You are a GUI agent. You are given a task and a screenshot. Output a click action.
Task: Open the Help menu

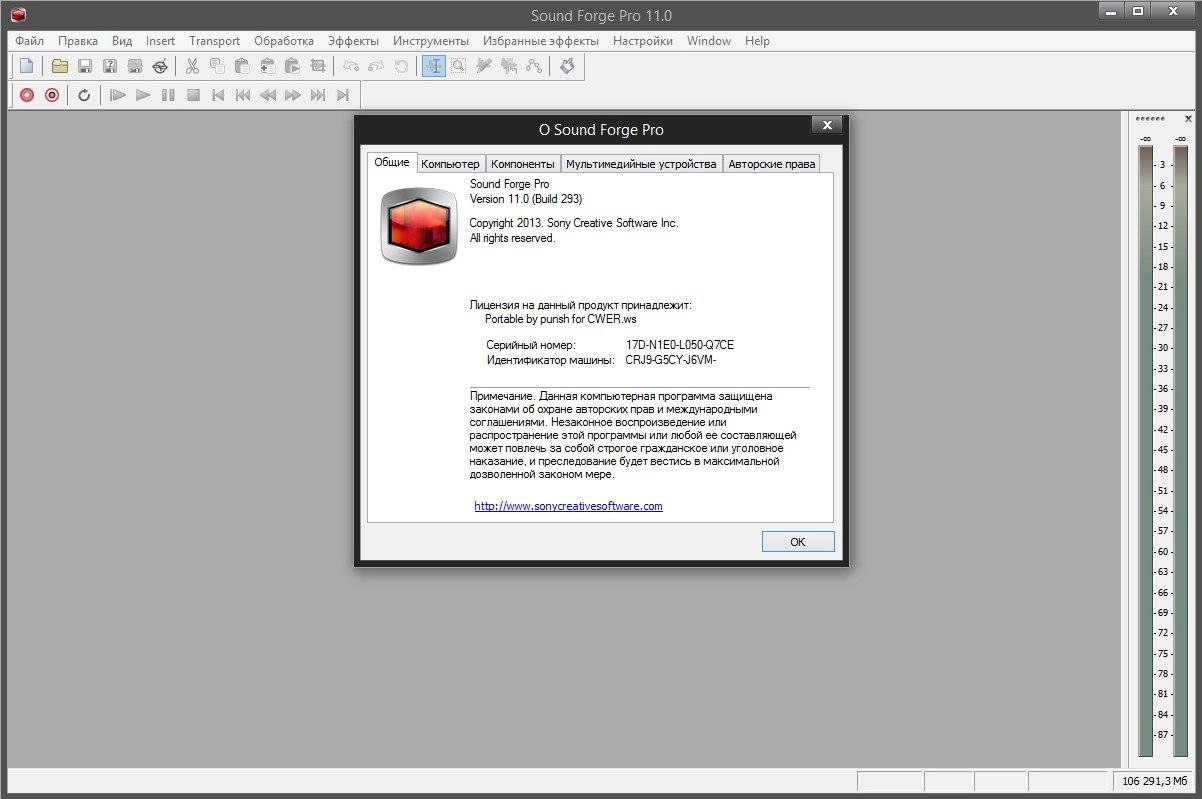pyautogui.click(x=758, y=41)
